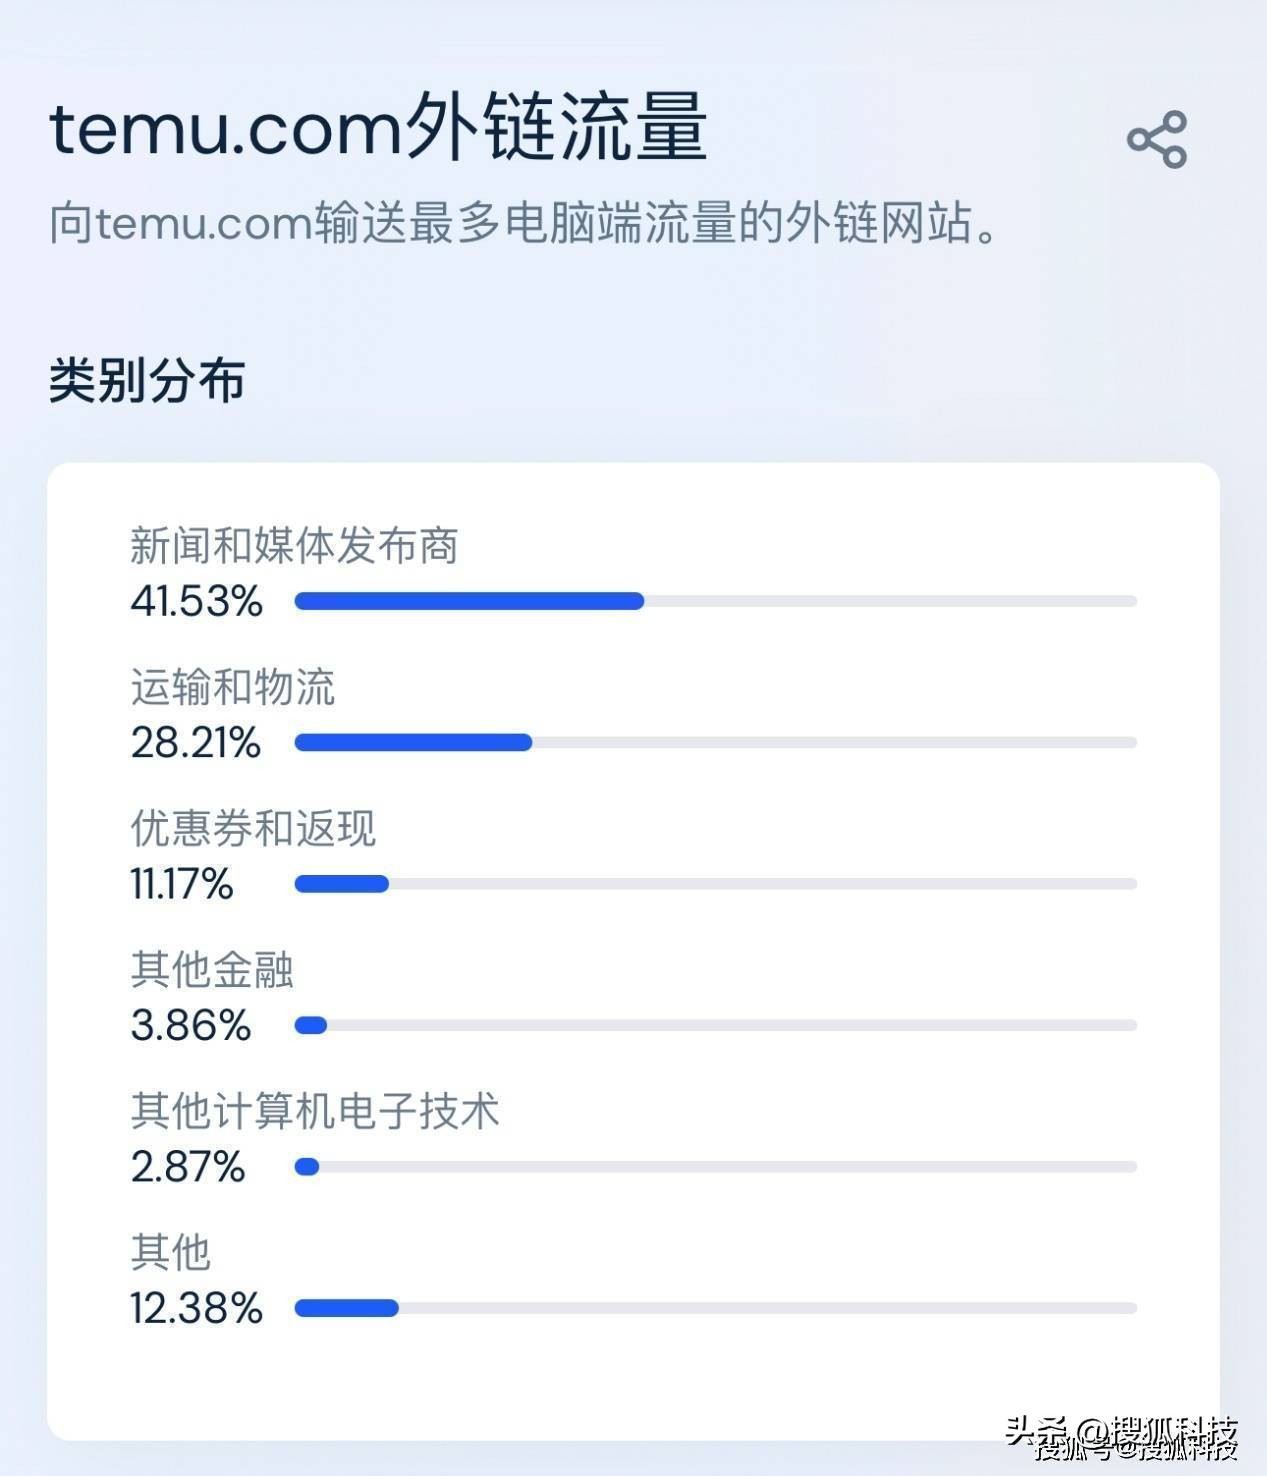
Task: Open sharing options via the connected-dots icon
Action: pyautogui.click(x=1156, y=142)
